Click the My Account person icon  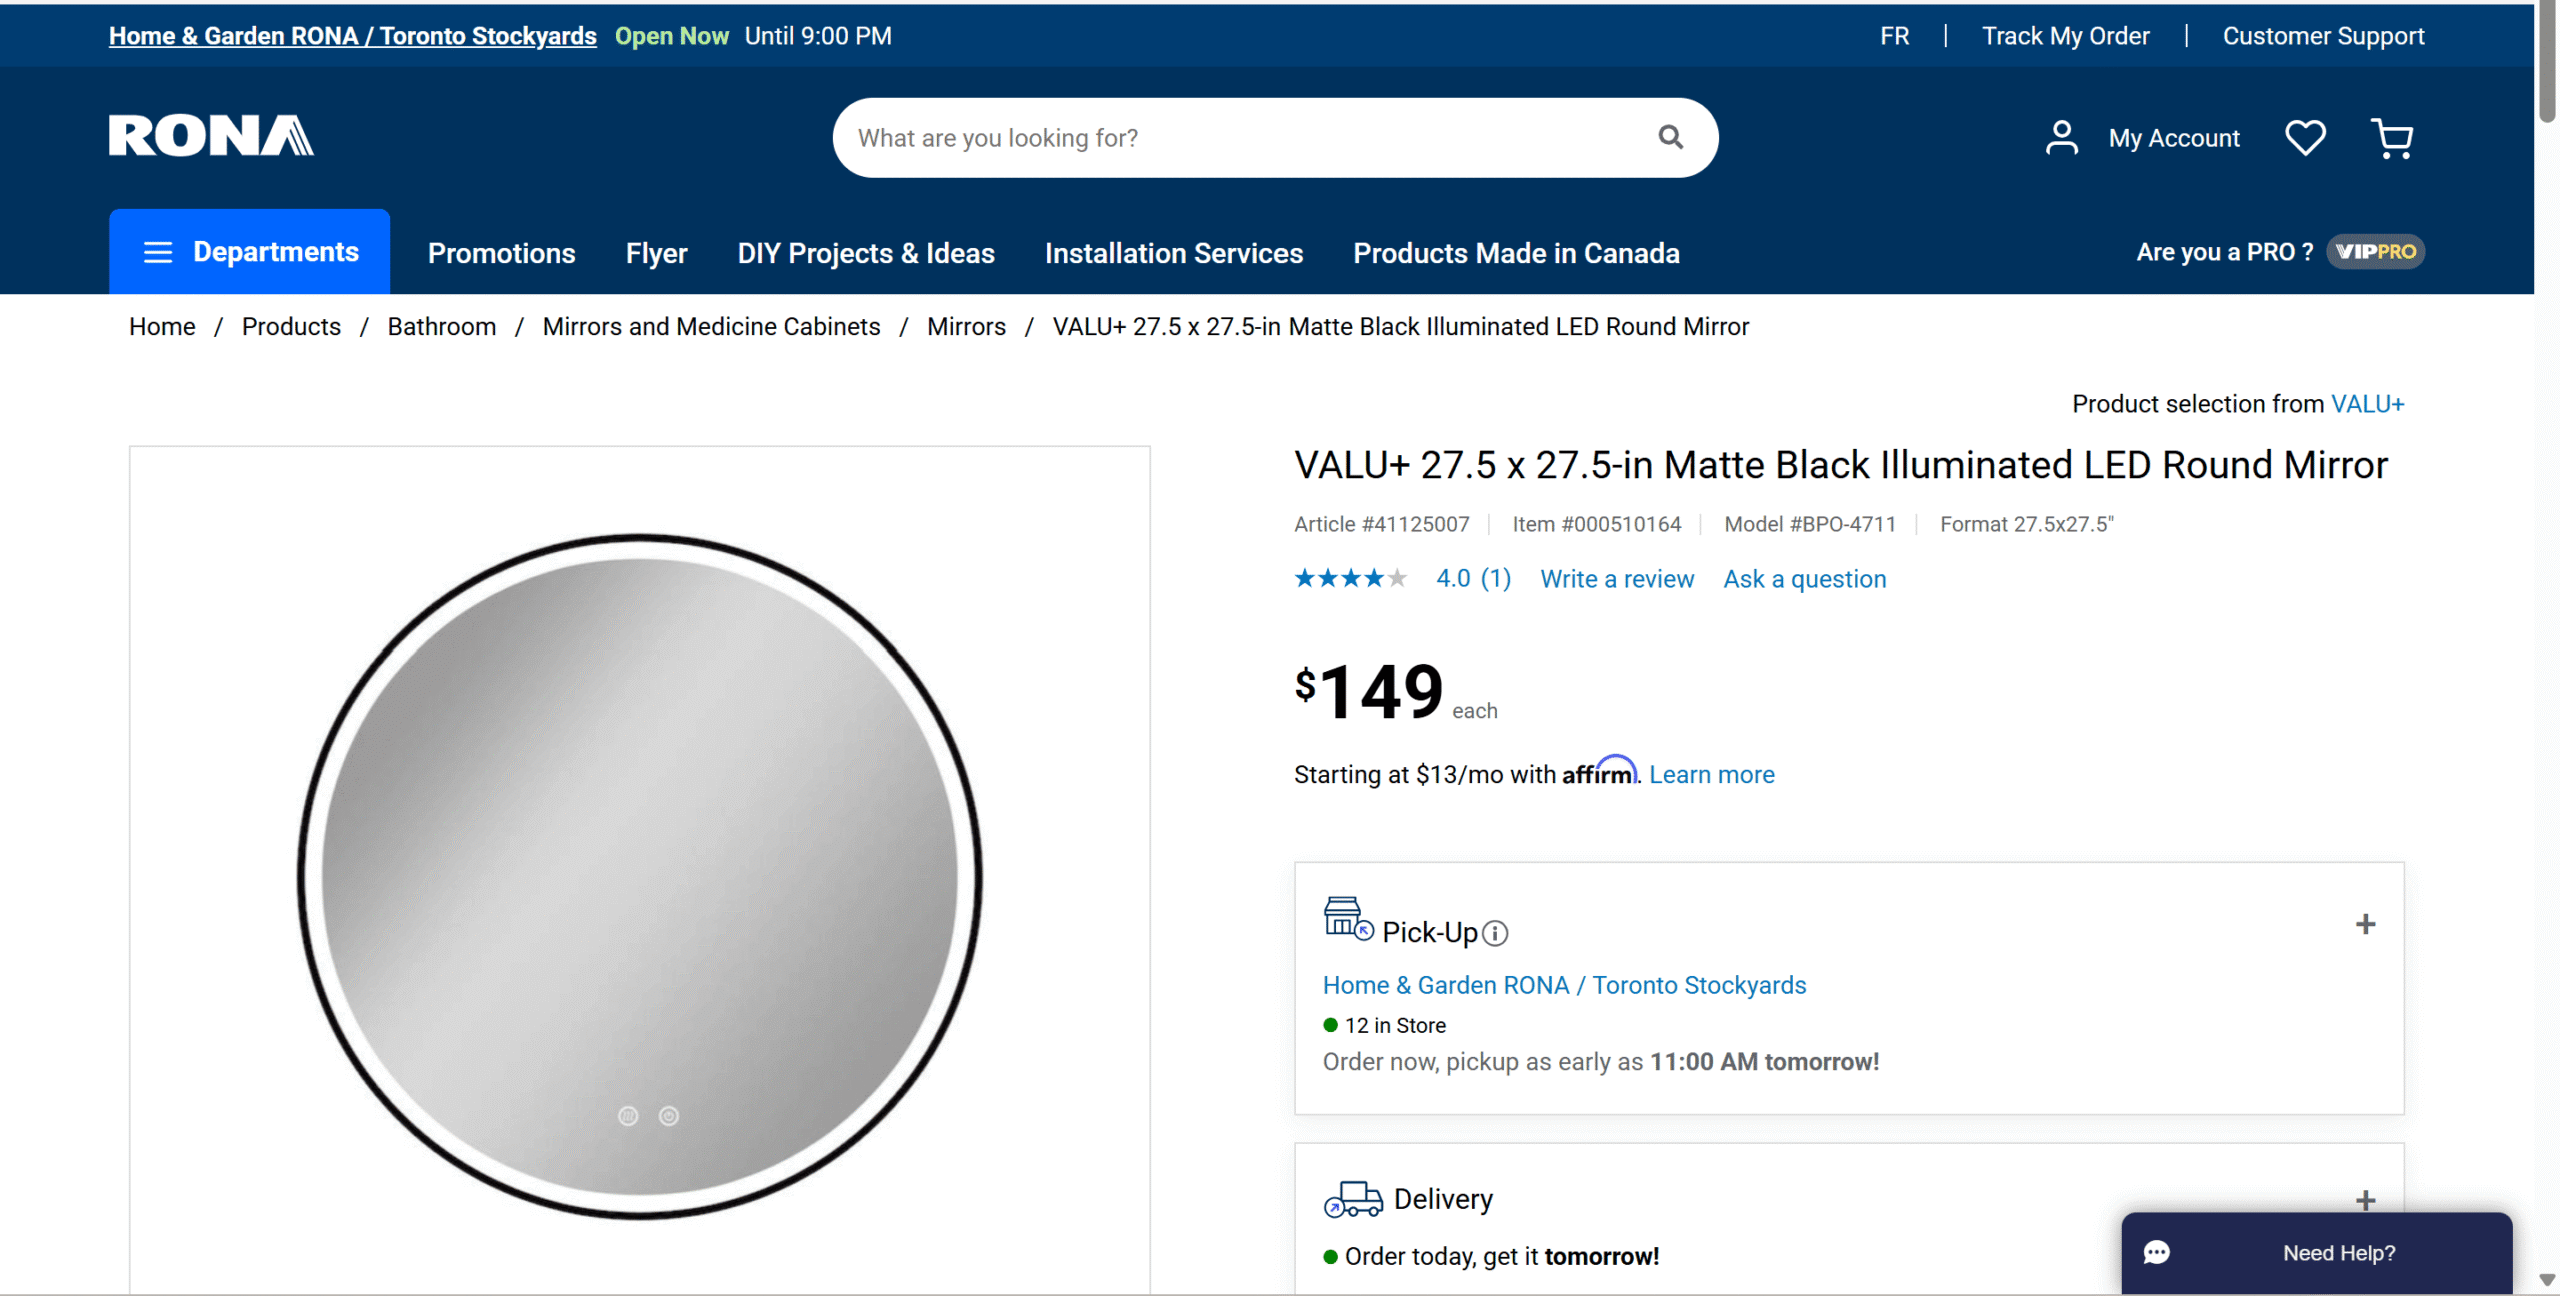tap(2061, 137)
